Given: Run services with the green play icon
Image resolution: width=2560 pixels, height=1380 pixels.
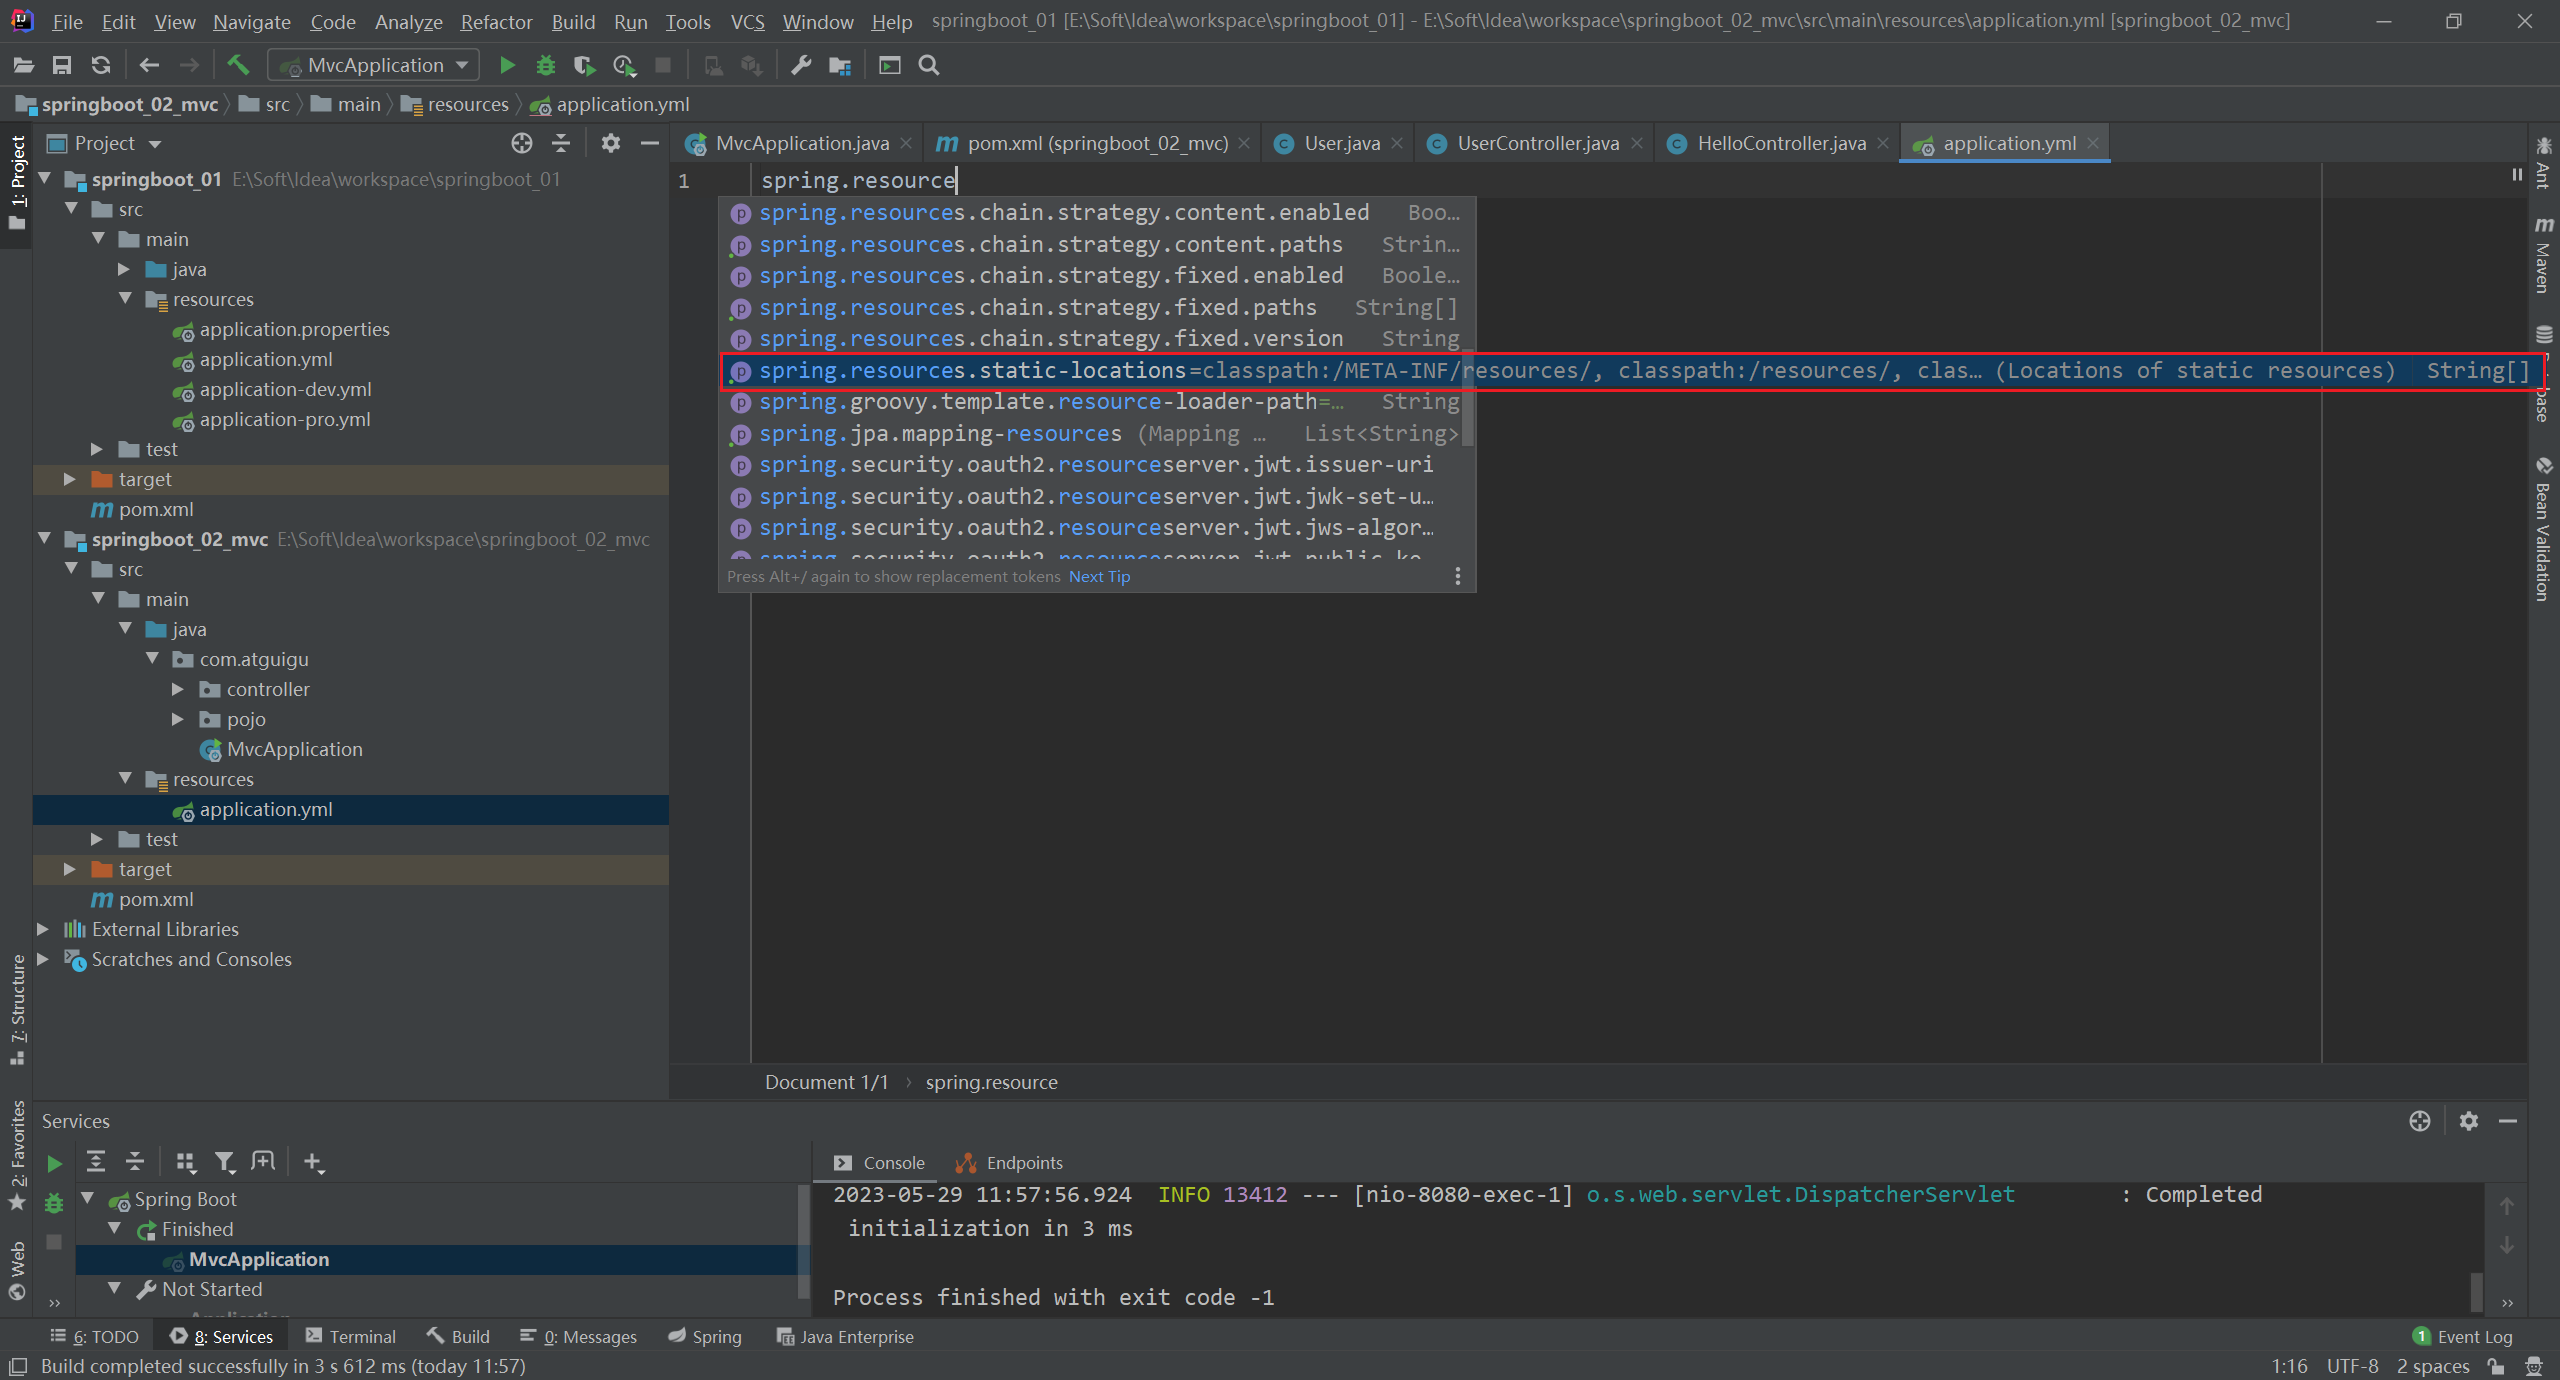Looking at the screenshot, I should 55,1163.
